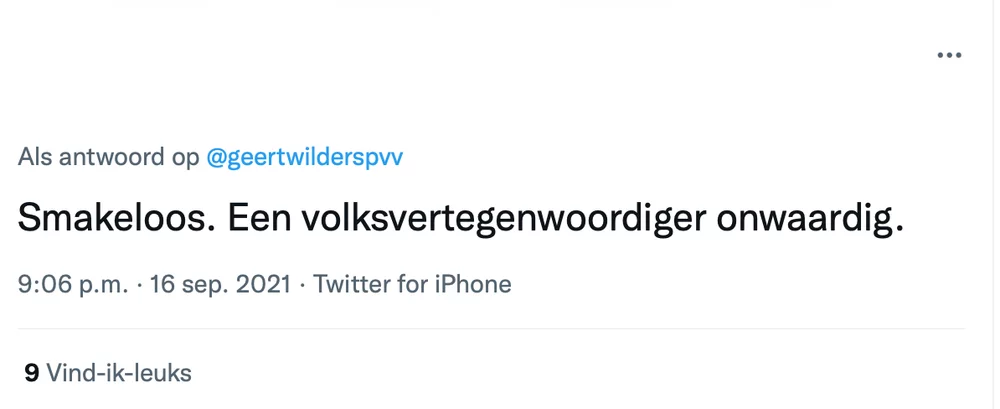Viewport: 1000px width, 409px height.
Task: Click the Twitter for iPhone source label
Action: [412, 284]
